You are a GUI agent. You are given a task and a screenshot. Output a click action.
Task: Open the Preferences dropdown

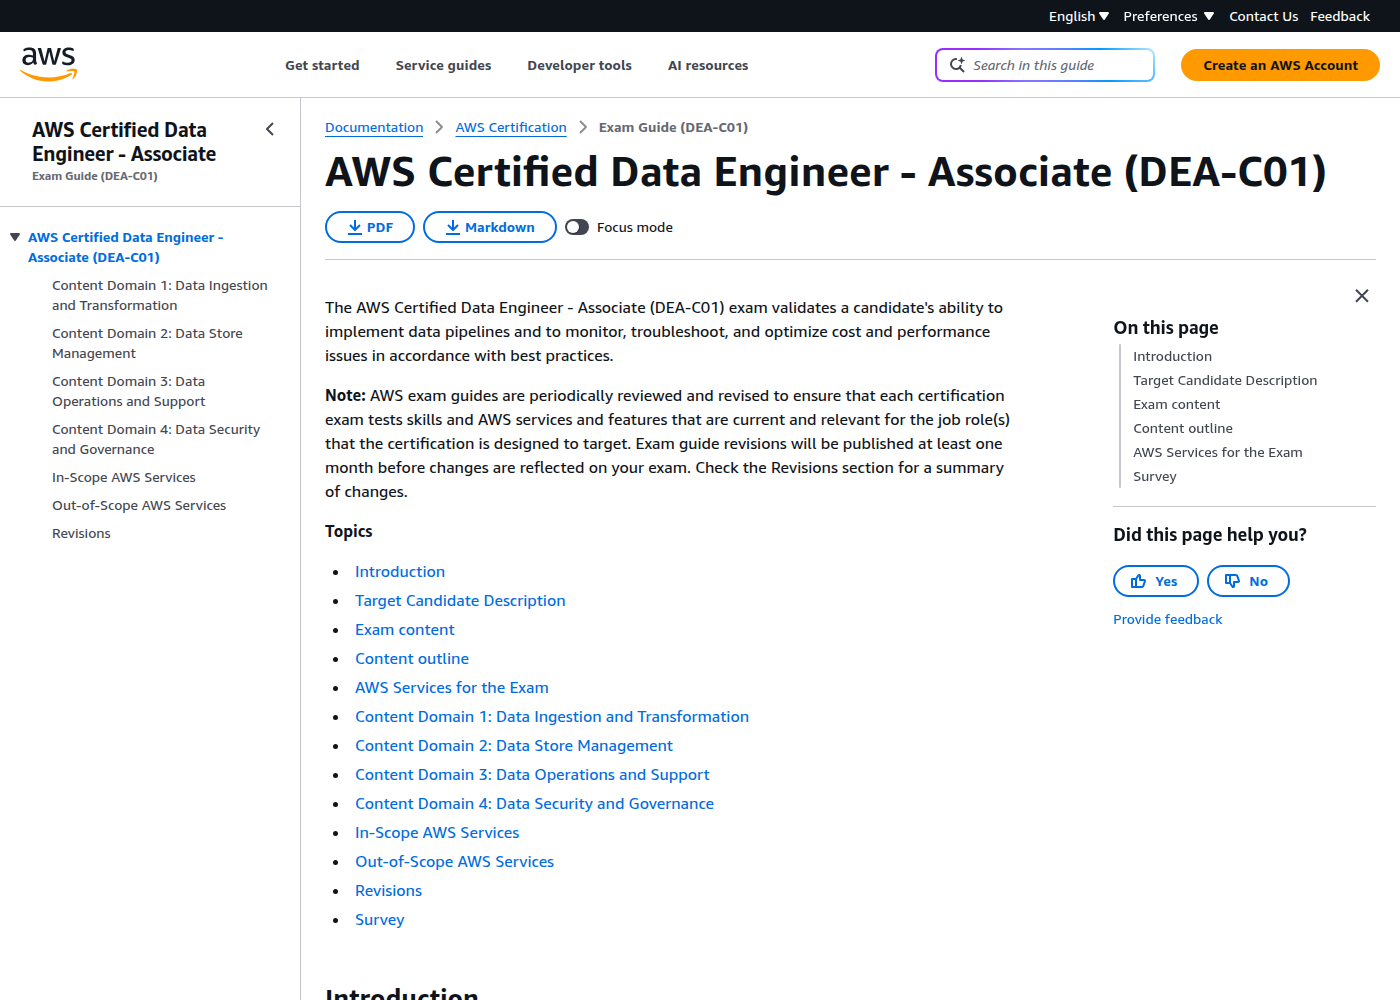click(x=1168, y=16)
